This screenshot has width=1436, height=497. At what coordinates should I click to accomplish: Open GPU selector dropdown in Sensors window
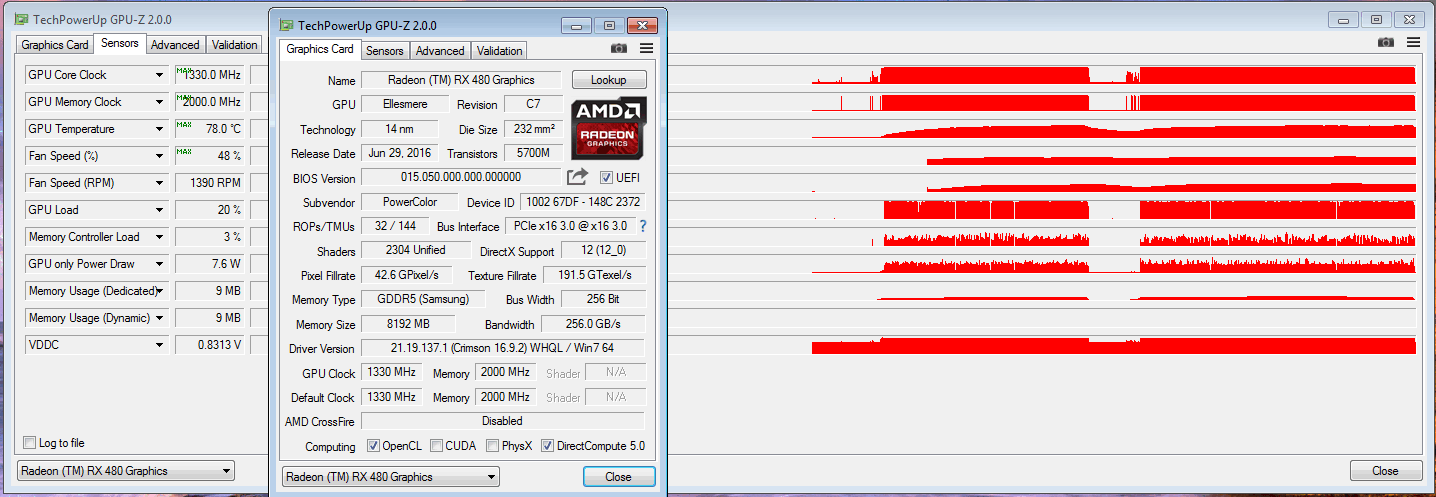coord(126,471)
